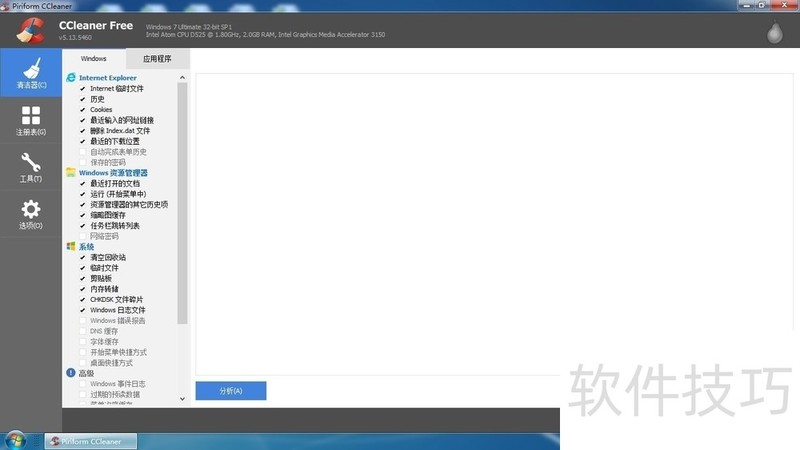
Task: Select the 系统 group heading
Action: (86, 246)
